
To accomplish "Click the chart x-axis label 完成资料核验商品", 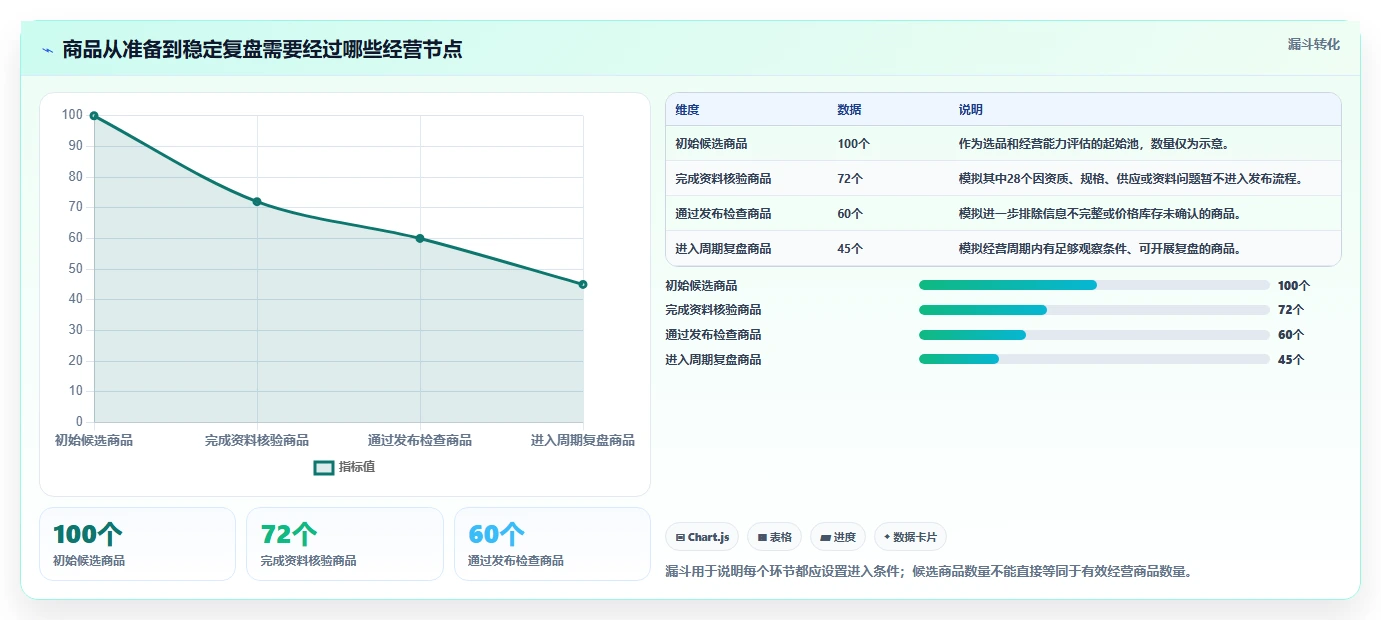I will tap(257, 440).
